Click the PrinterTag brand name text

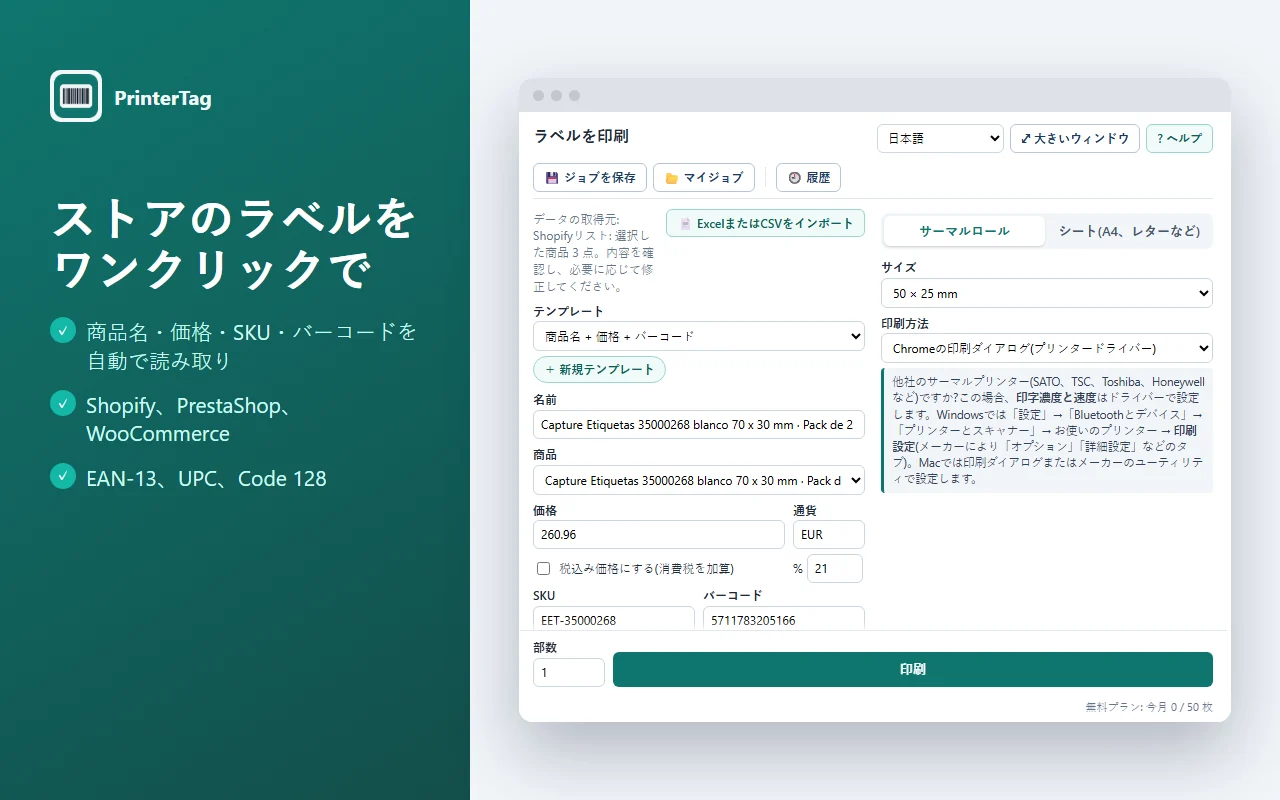click(x=163, y=98)
